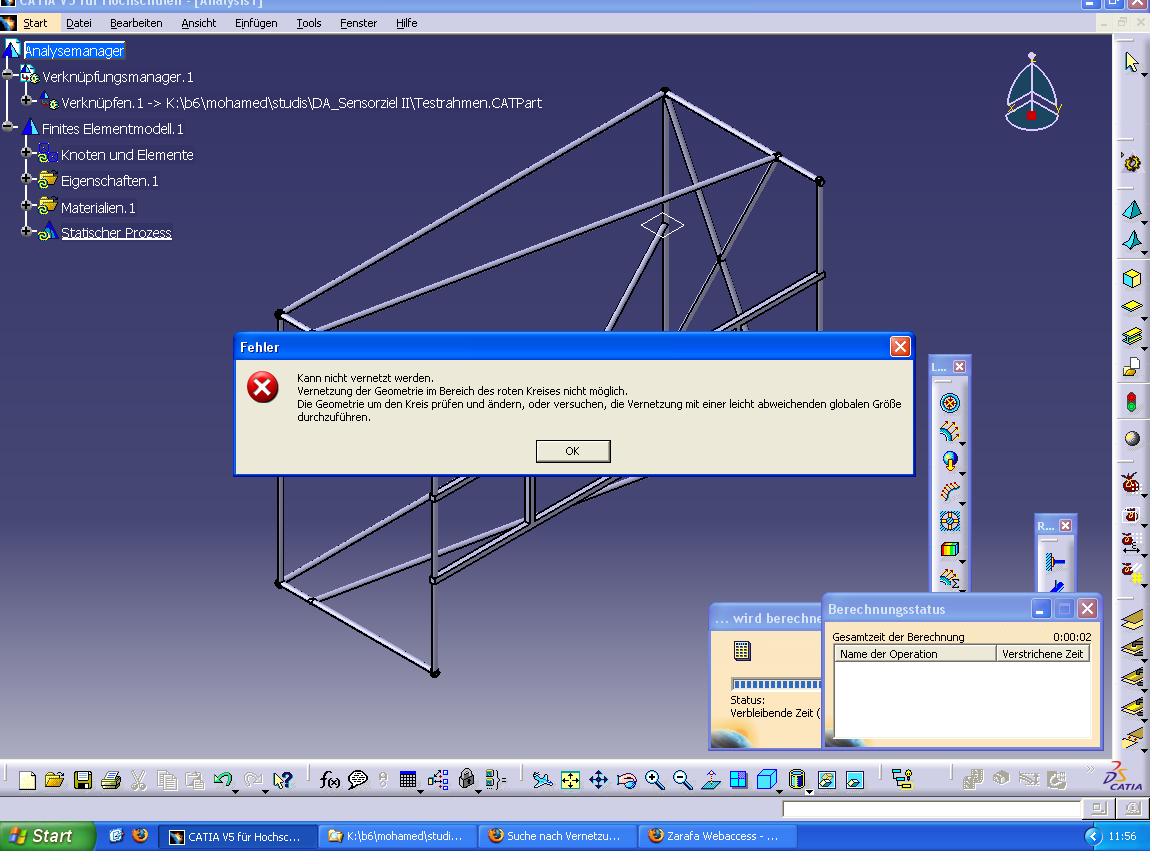Open the Bearbeiten menu
Image resolution: width=1152 pixels, height=864 pixels.
pyautogui.click(x=136, y=23)
